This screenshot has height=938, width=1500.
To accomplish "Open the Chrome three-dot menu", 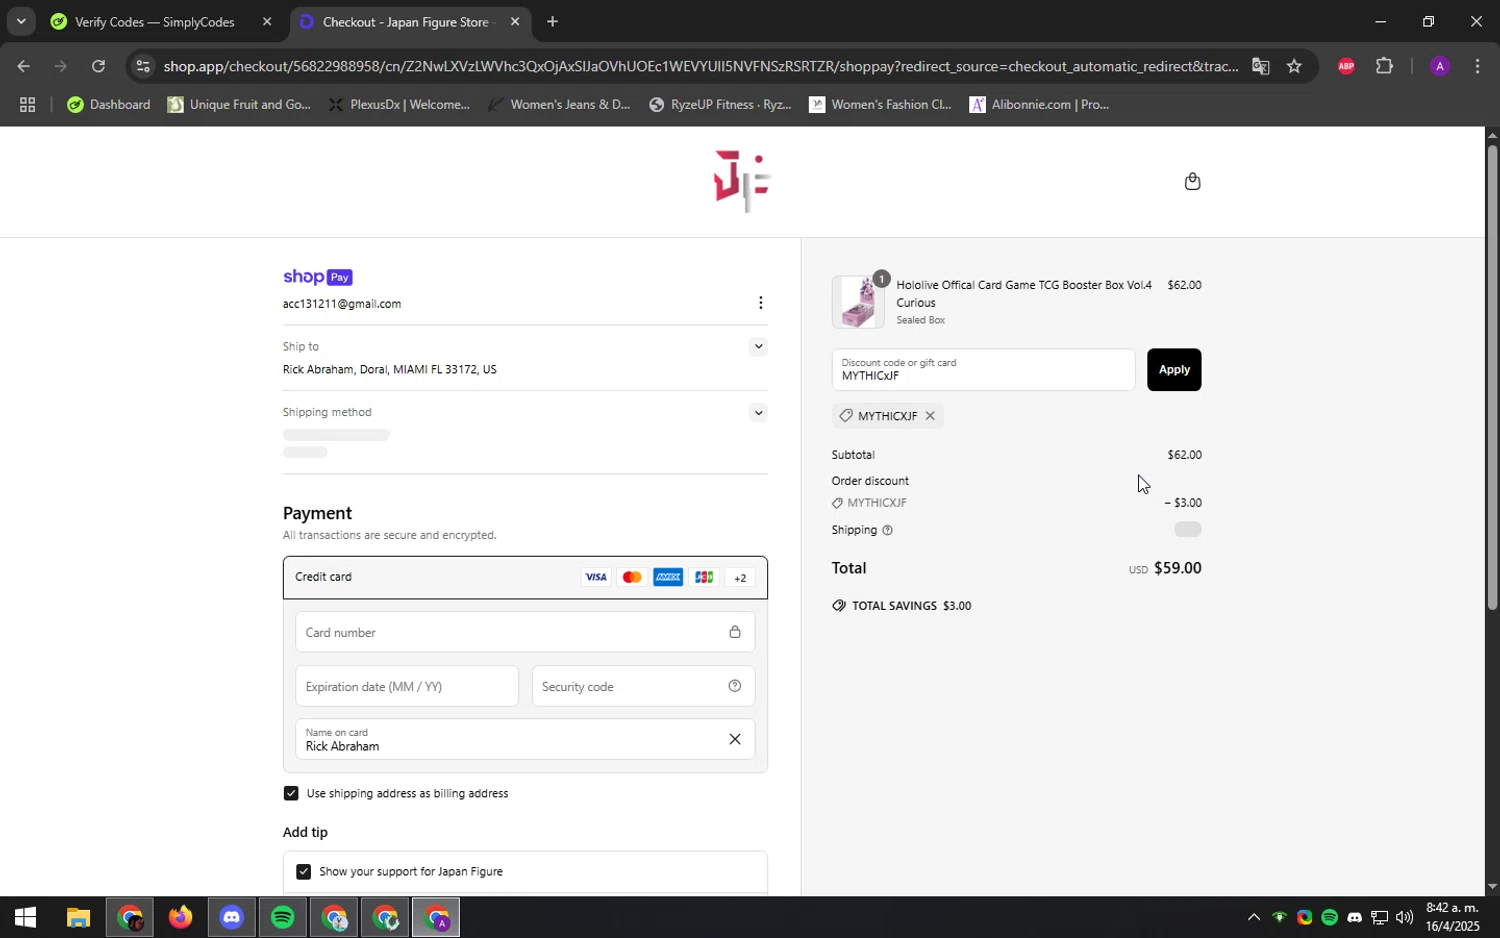I will (1477, 67).
